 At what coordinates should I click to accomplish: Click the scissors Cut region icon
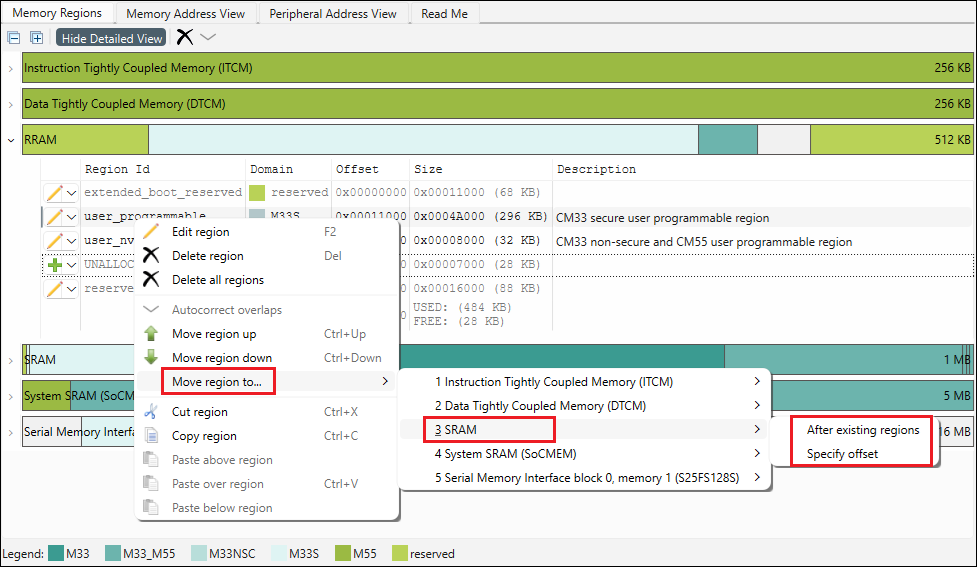coord(151,412)
